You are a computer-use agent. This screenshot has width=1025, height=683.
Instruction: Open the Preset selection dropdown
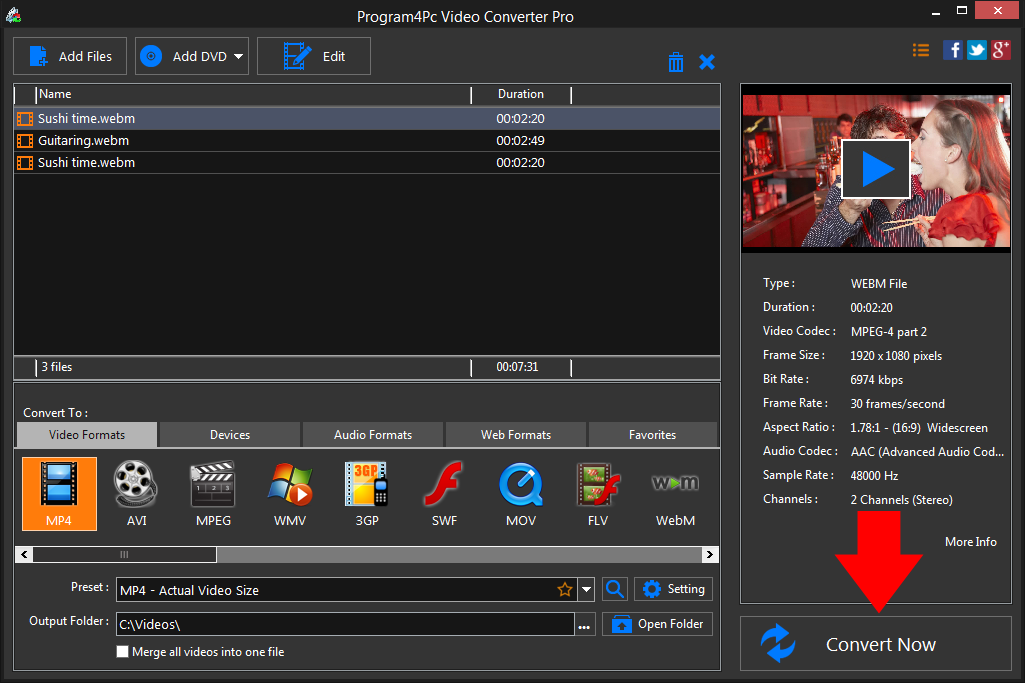586,589
